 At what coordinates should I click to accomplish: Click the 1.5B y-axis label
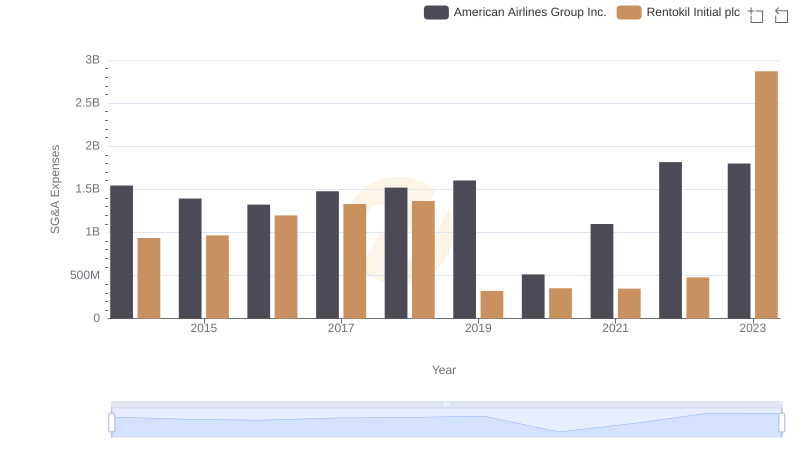88,189
